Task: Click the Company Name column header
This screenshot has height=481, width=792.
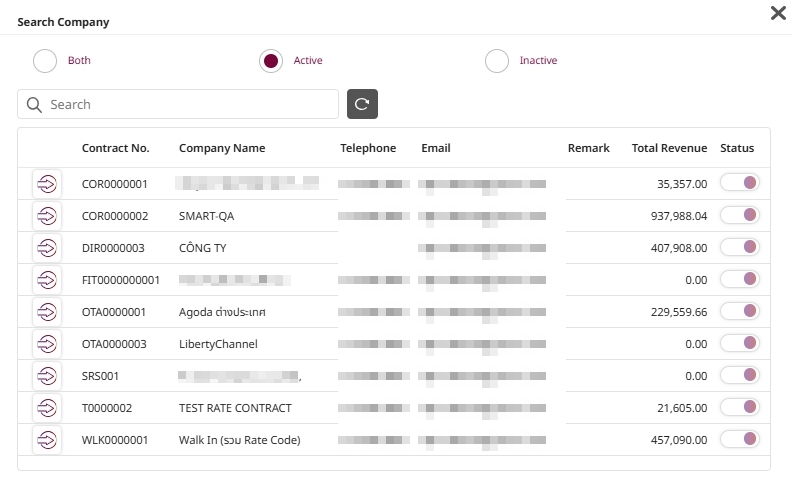Action: 222,148
